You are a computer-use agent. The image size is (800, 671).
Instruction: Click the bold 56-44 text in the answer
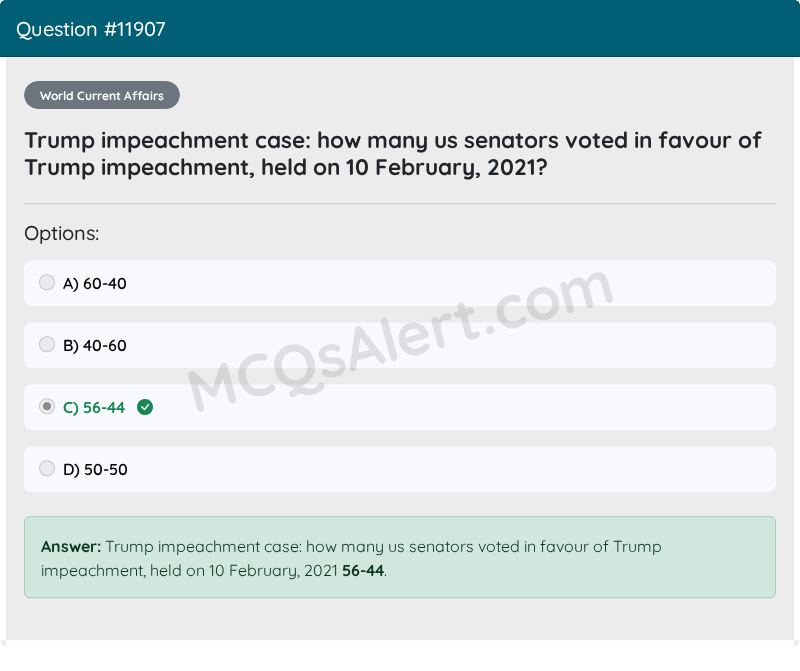pos(362,569)
